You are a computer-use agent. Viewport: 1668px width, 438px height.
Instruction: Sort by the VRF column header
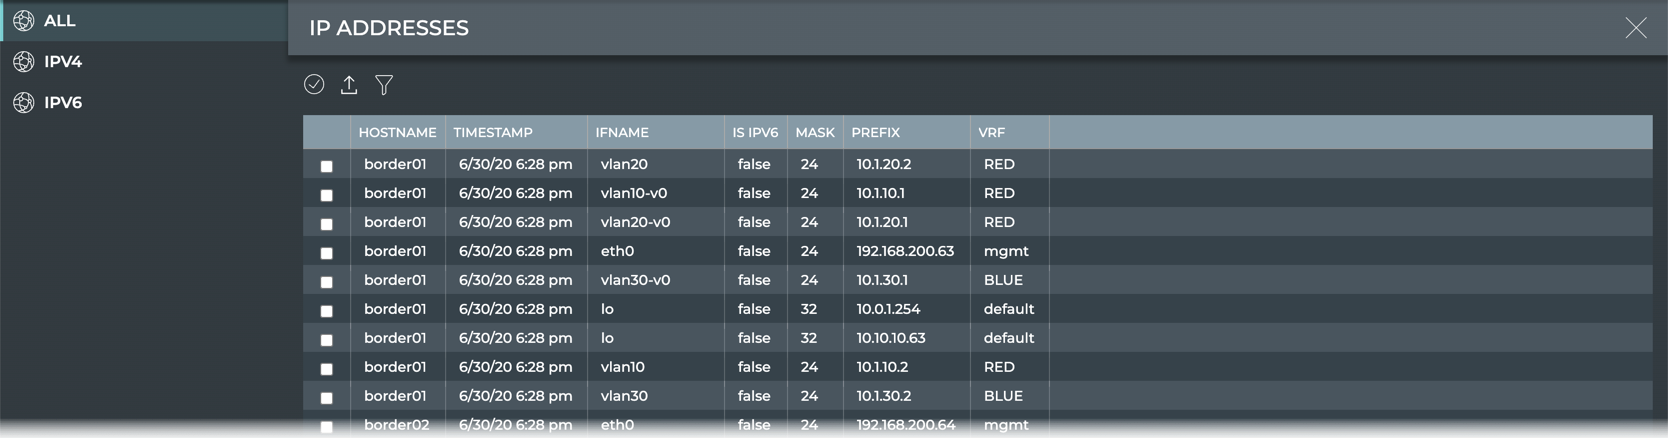pyautogui.click(x=992, y=133)
